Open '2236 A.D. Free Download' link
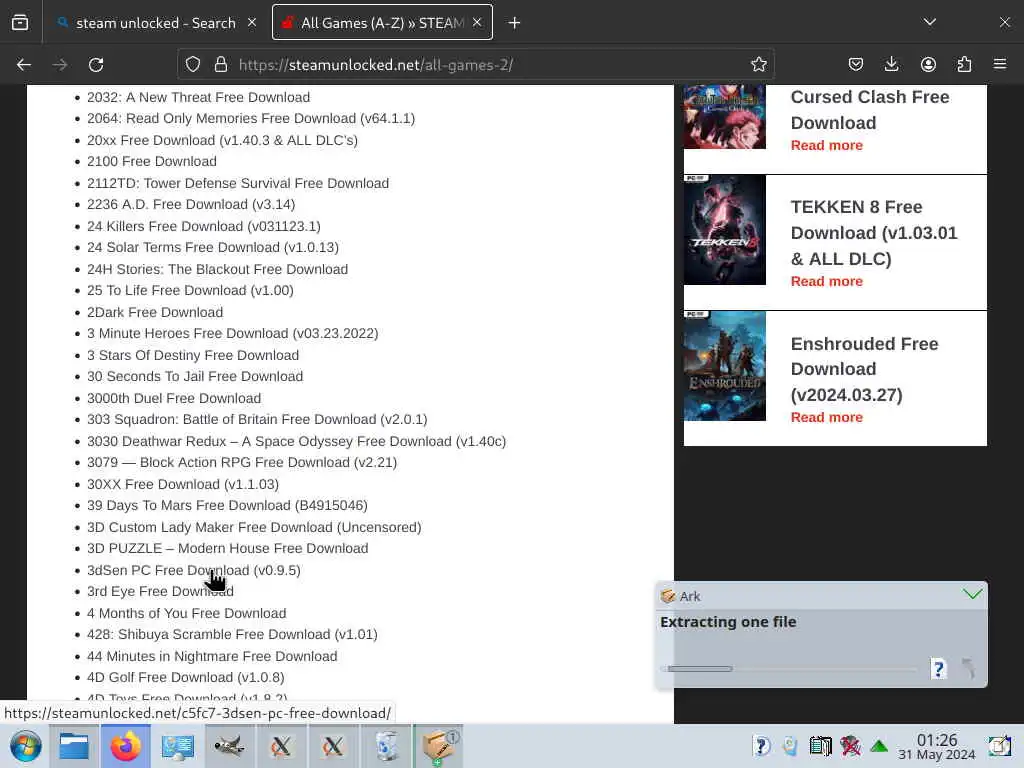This screenshot has width=1024, height=768. pos(191,204)
